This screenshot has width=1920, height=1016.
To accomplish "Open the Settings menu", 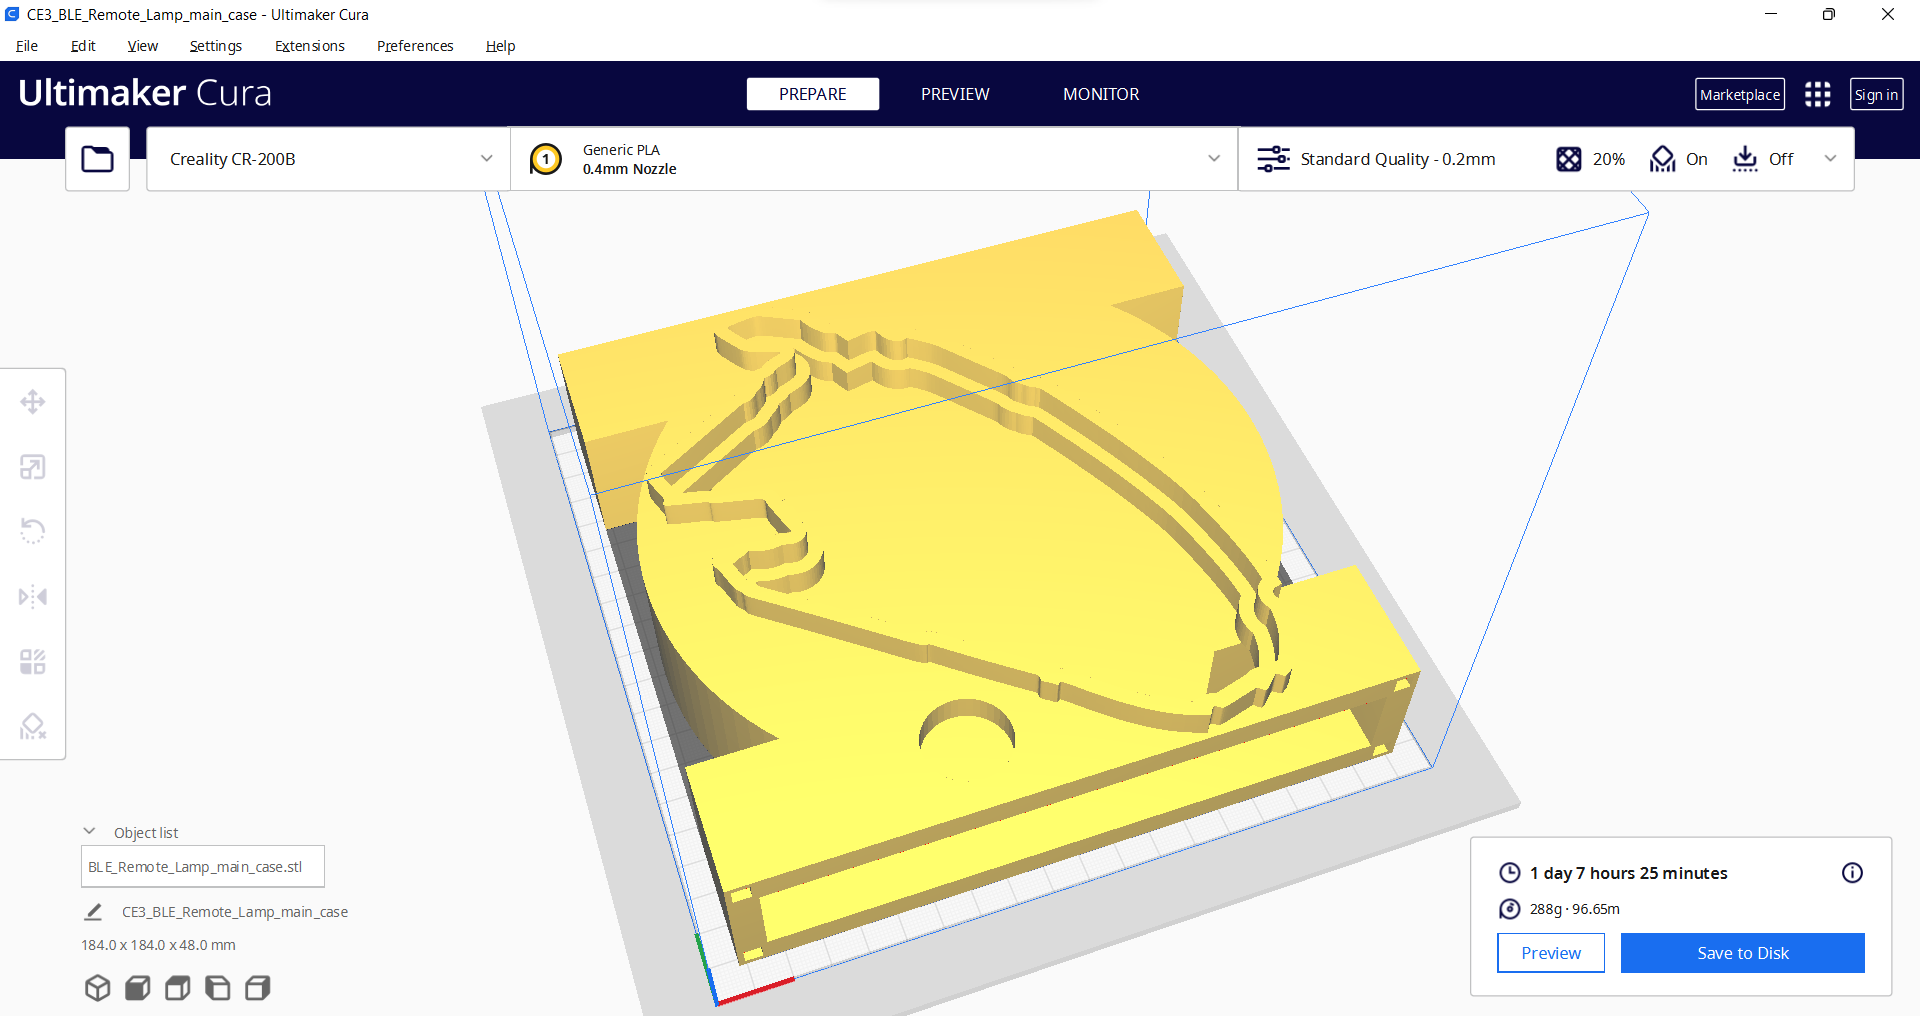I will coord(216,46).
